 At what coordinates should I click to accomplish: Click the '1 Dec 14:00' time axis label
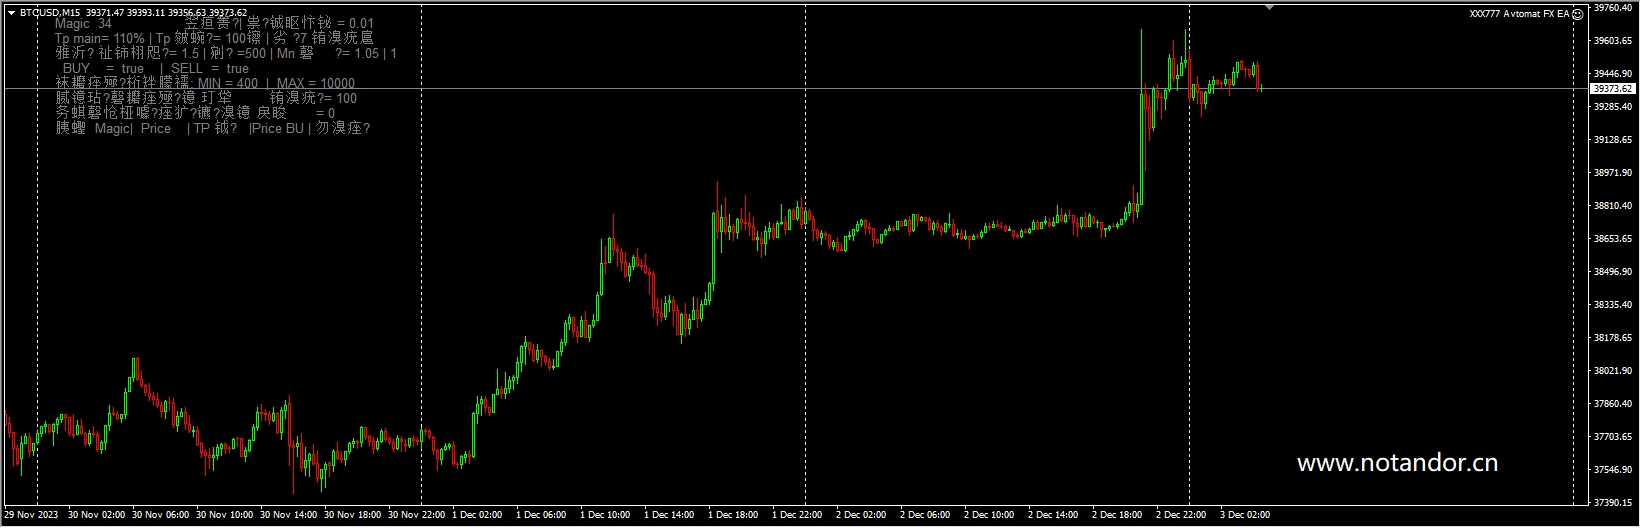click(669, 515)
